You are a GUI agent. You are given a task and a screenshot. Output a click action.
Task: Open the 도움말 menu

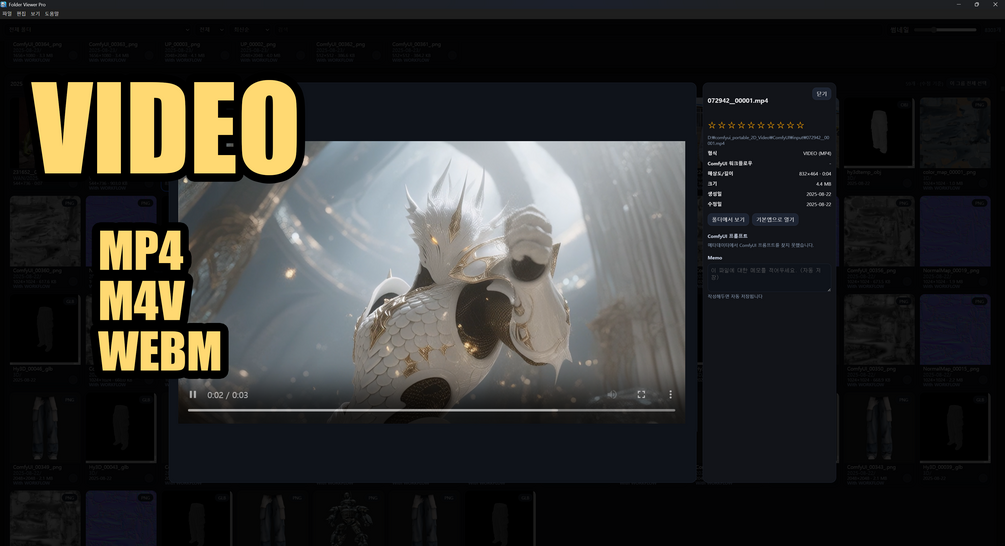(51, 13)
